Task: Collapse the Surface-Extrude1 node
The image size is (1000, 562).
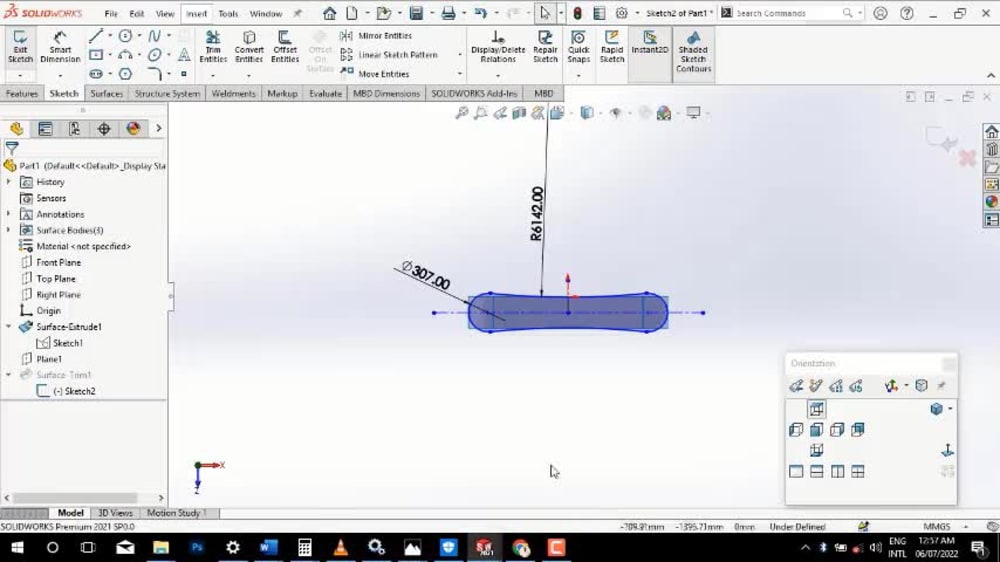Action: coord(8,327)
